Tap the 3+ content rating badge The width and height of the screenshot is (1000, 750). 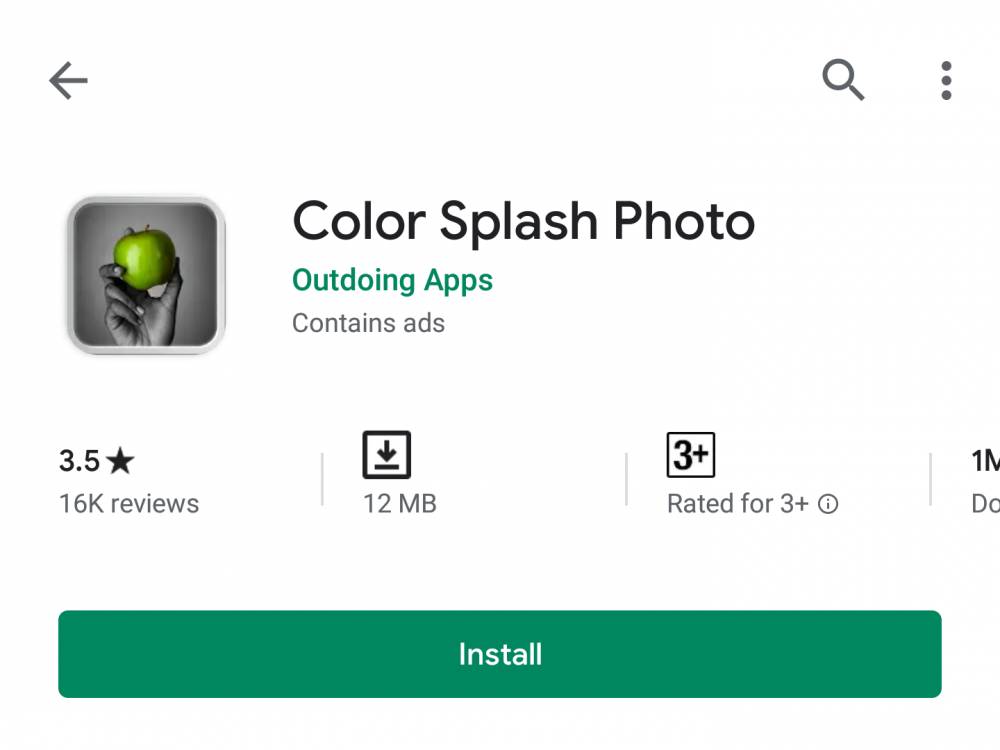[x=691, y=455]
